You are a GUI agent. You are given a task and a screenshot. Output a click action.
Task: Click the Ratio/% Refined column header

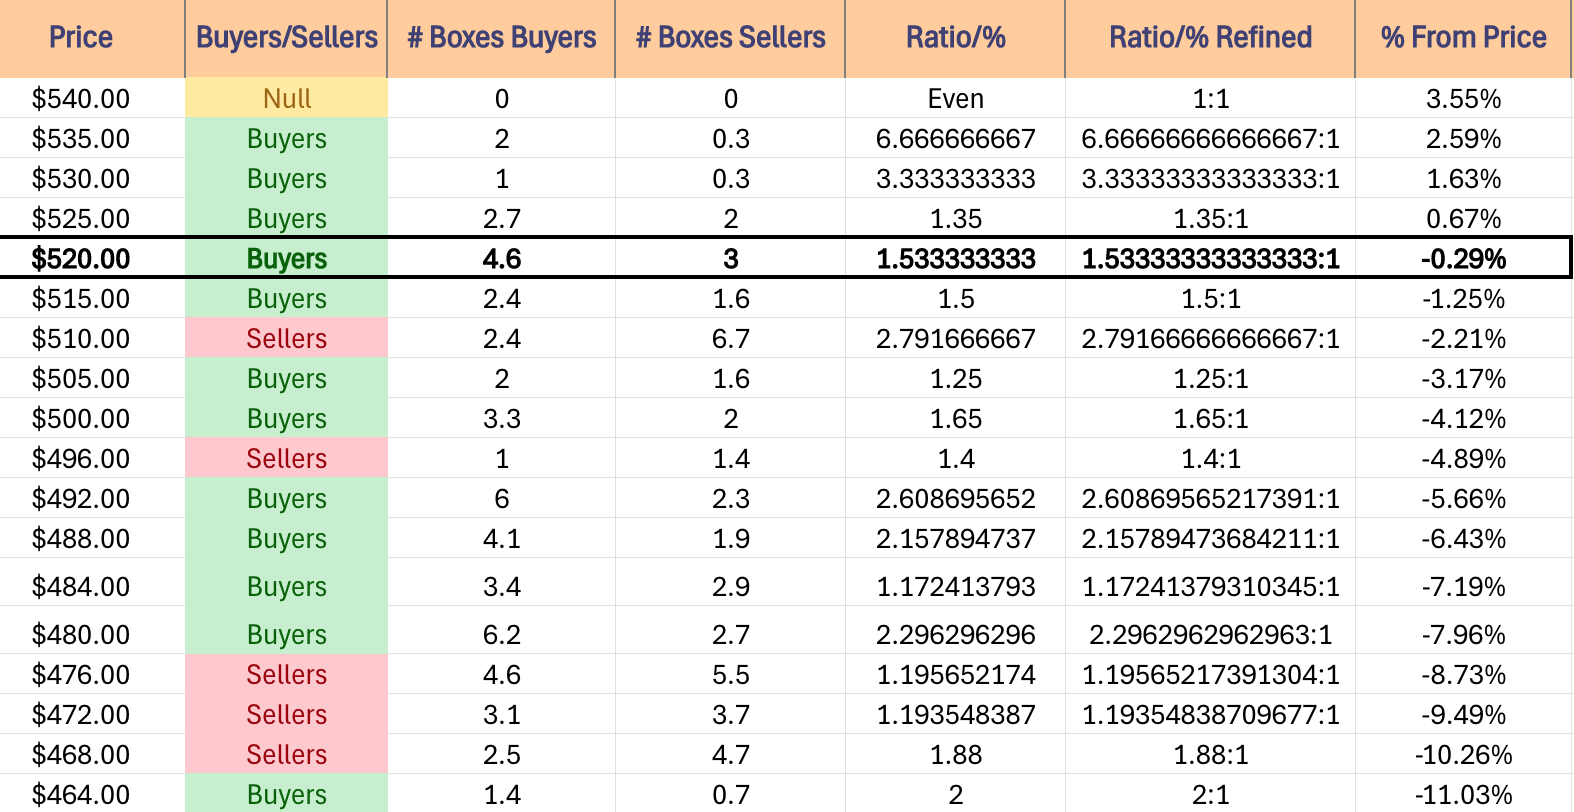pos(1210,38)
